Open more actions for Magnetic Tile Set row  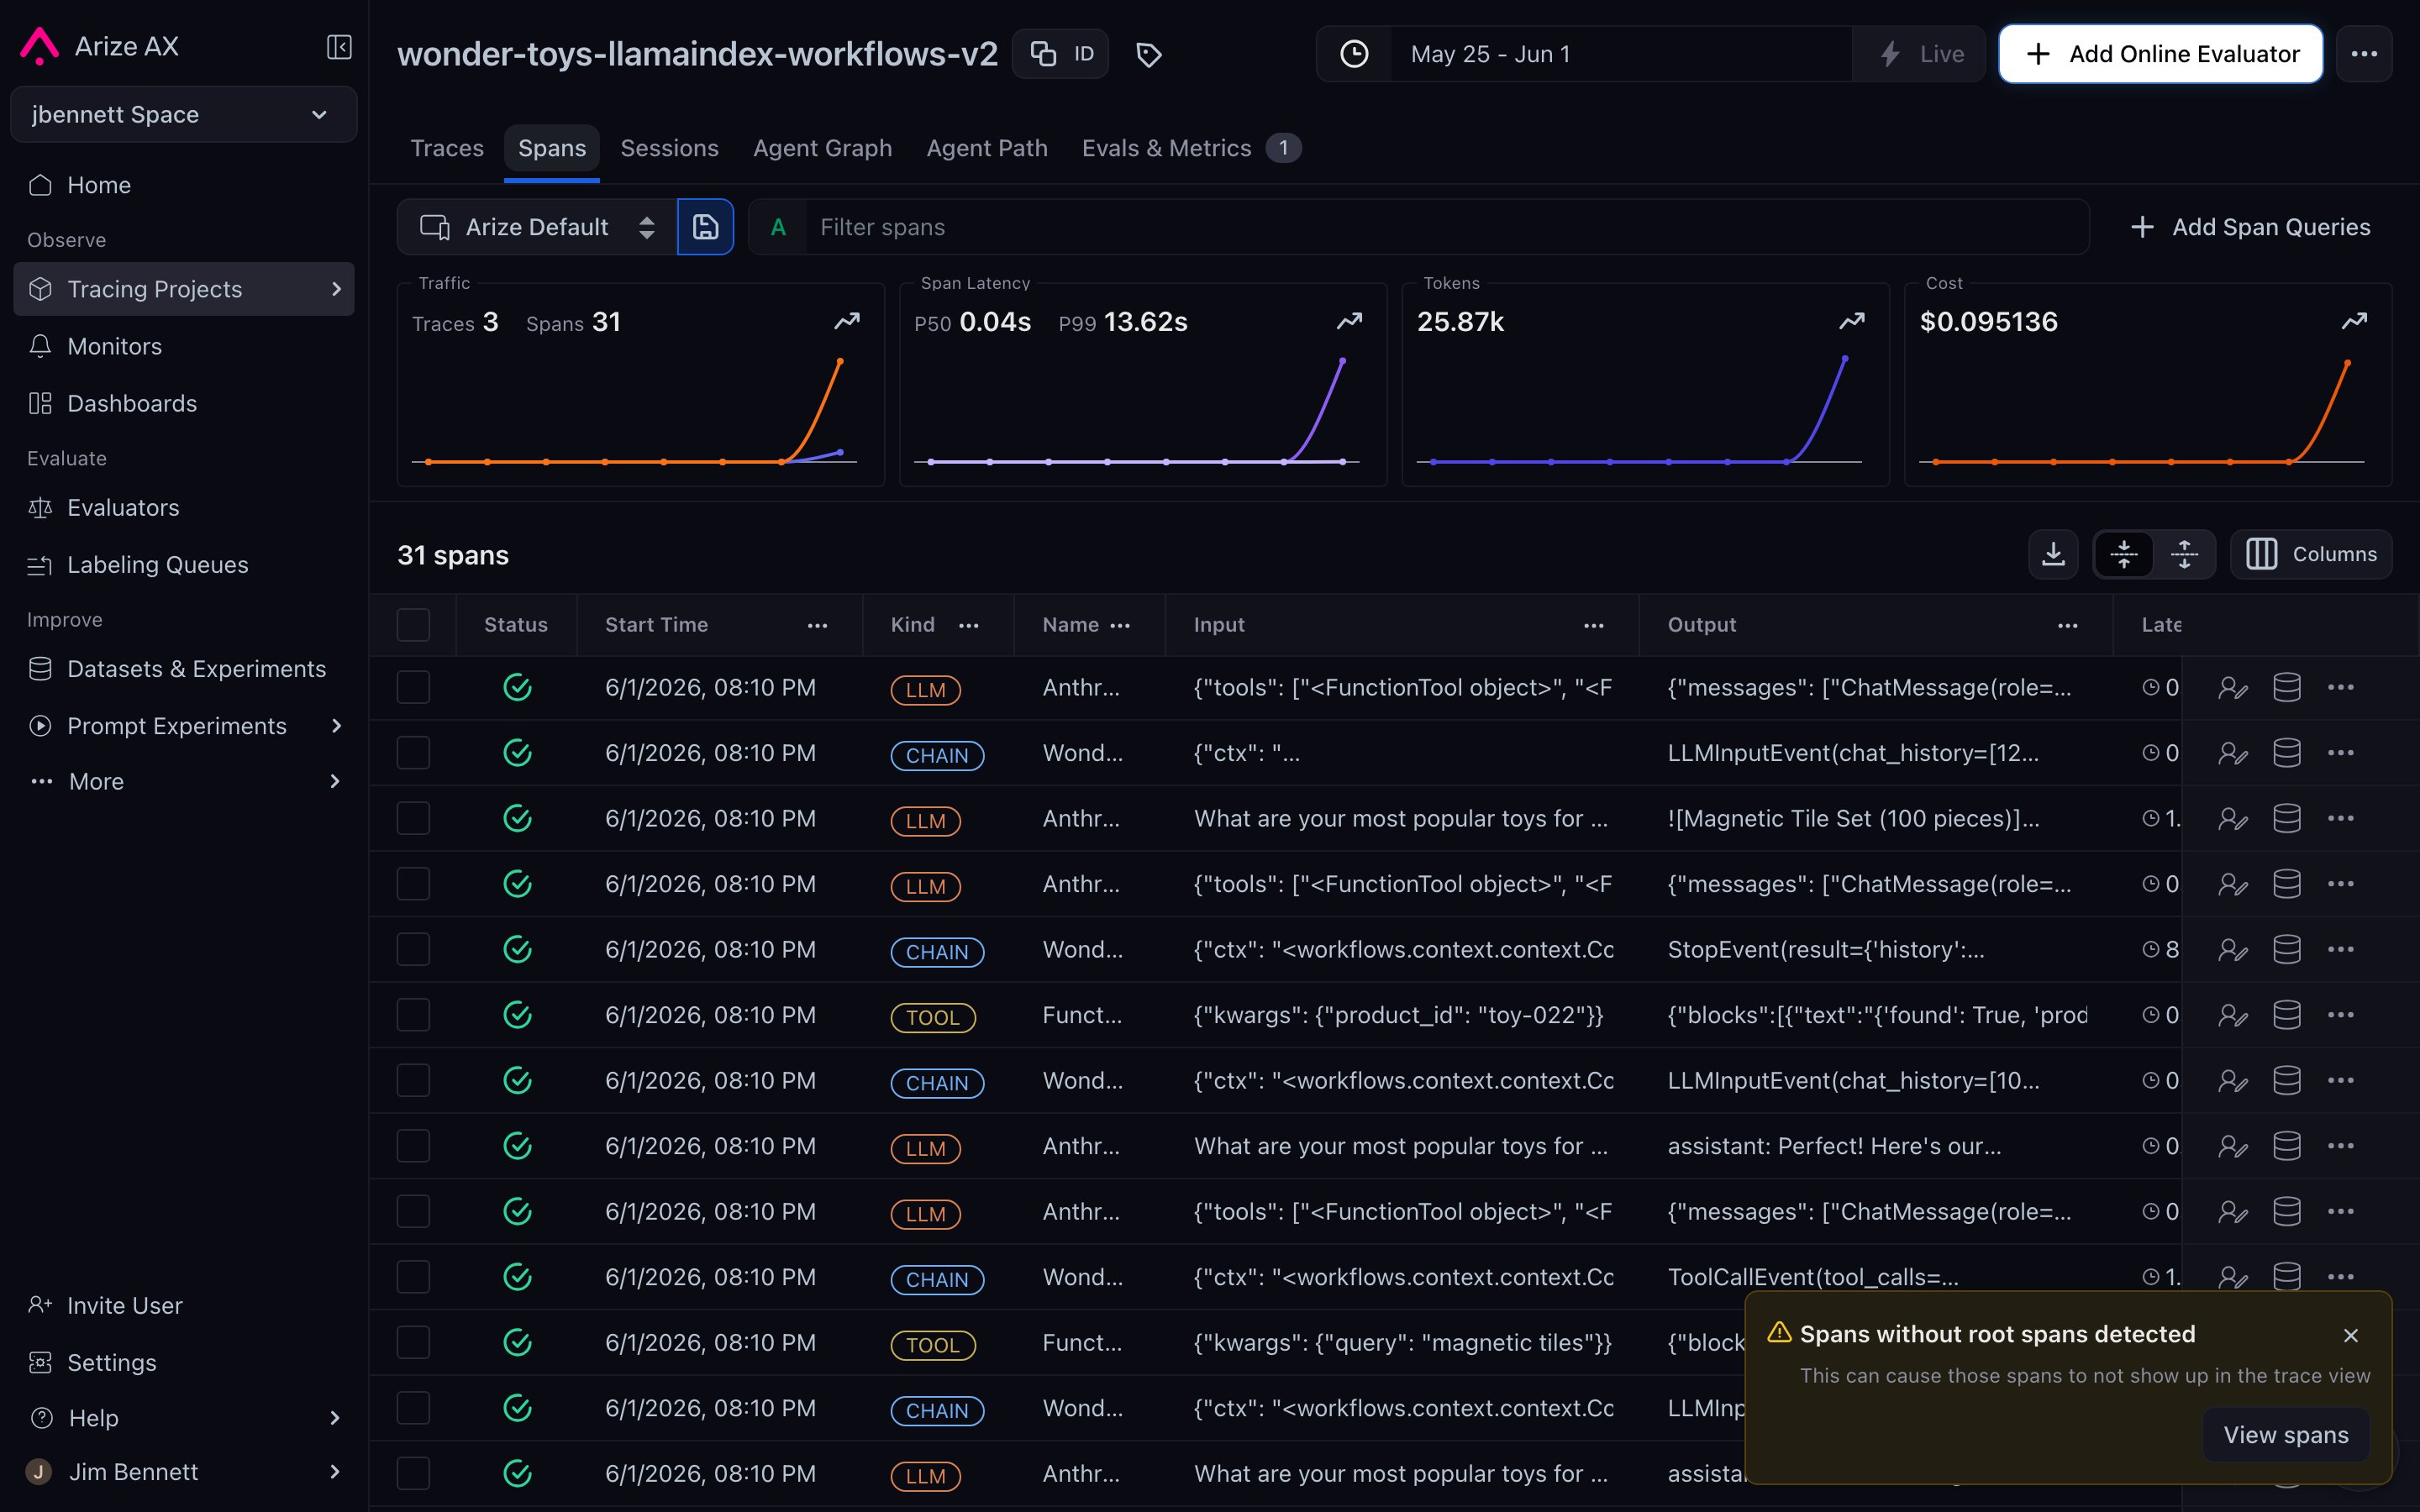tap(2340, 819)
